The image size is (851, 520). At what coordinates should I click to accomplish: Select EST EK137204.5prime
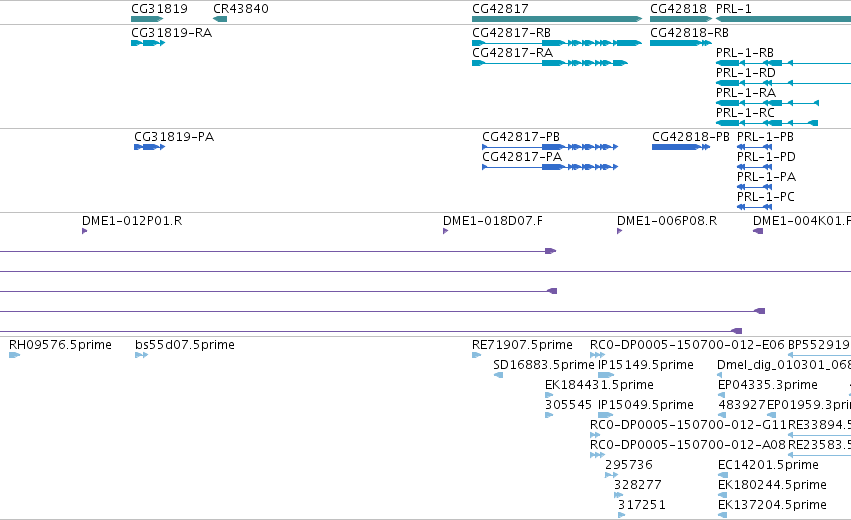pos(722,516)
